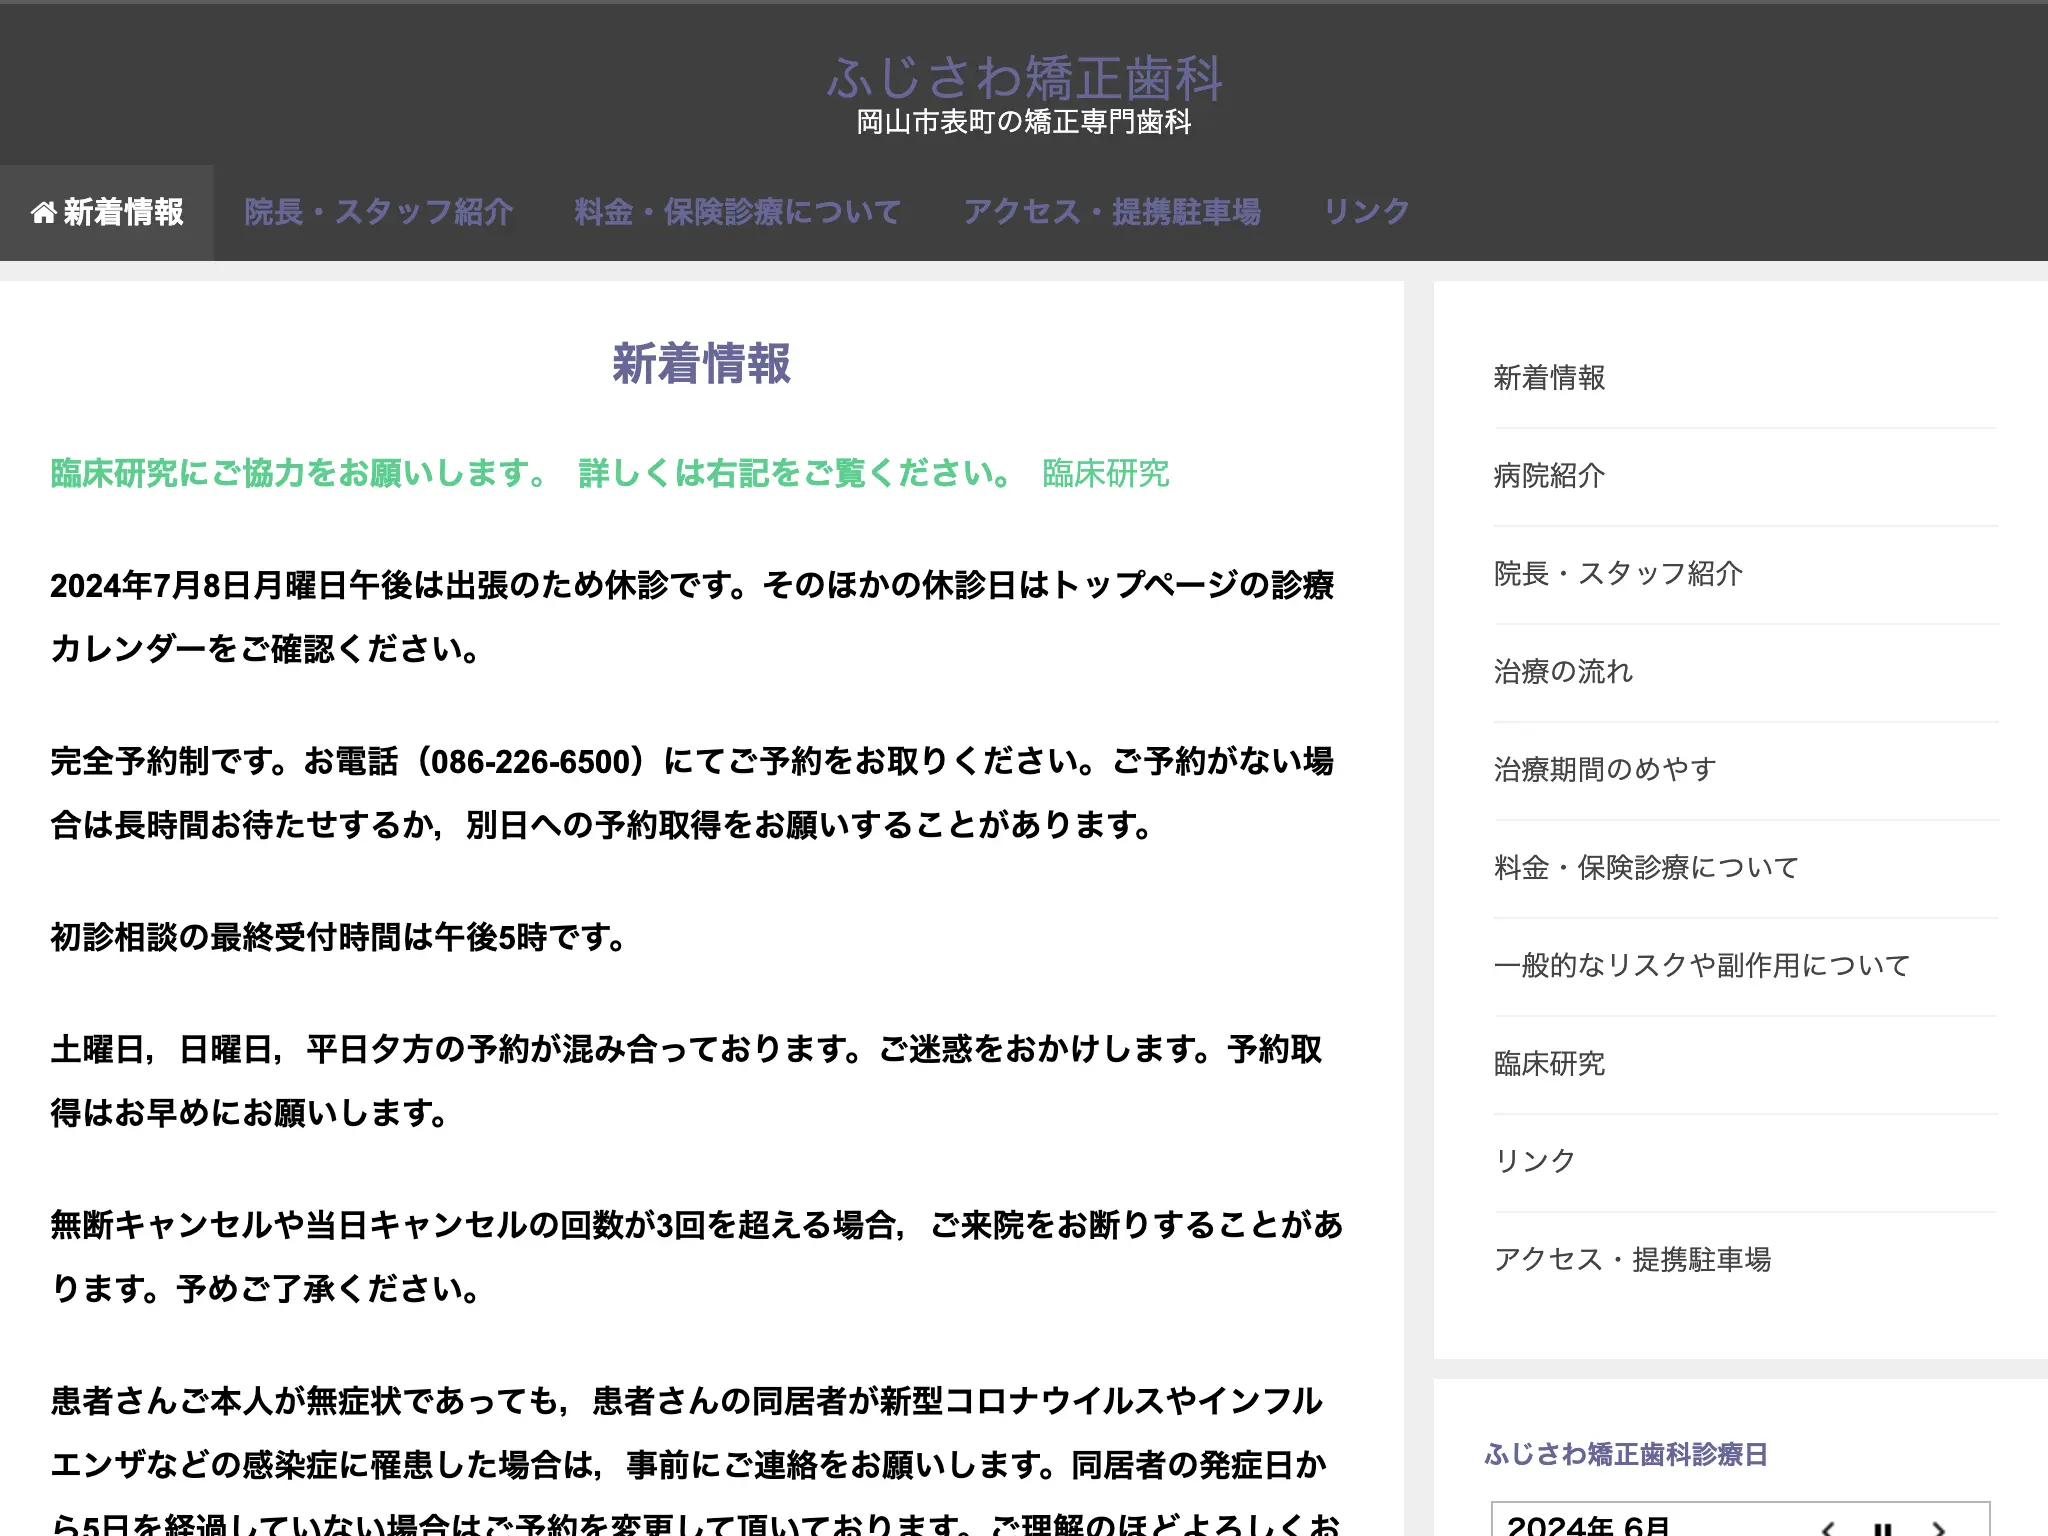Click the 2024年7月8日月曜日午後 closure notice paragraph

pyautogui.click(x=692, y=617)
